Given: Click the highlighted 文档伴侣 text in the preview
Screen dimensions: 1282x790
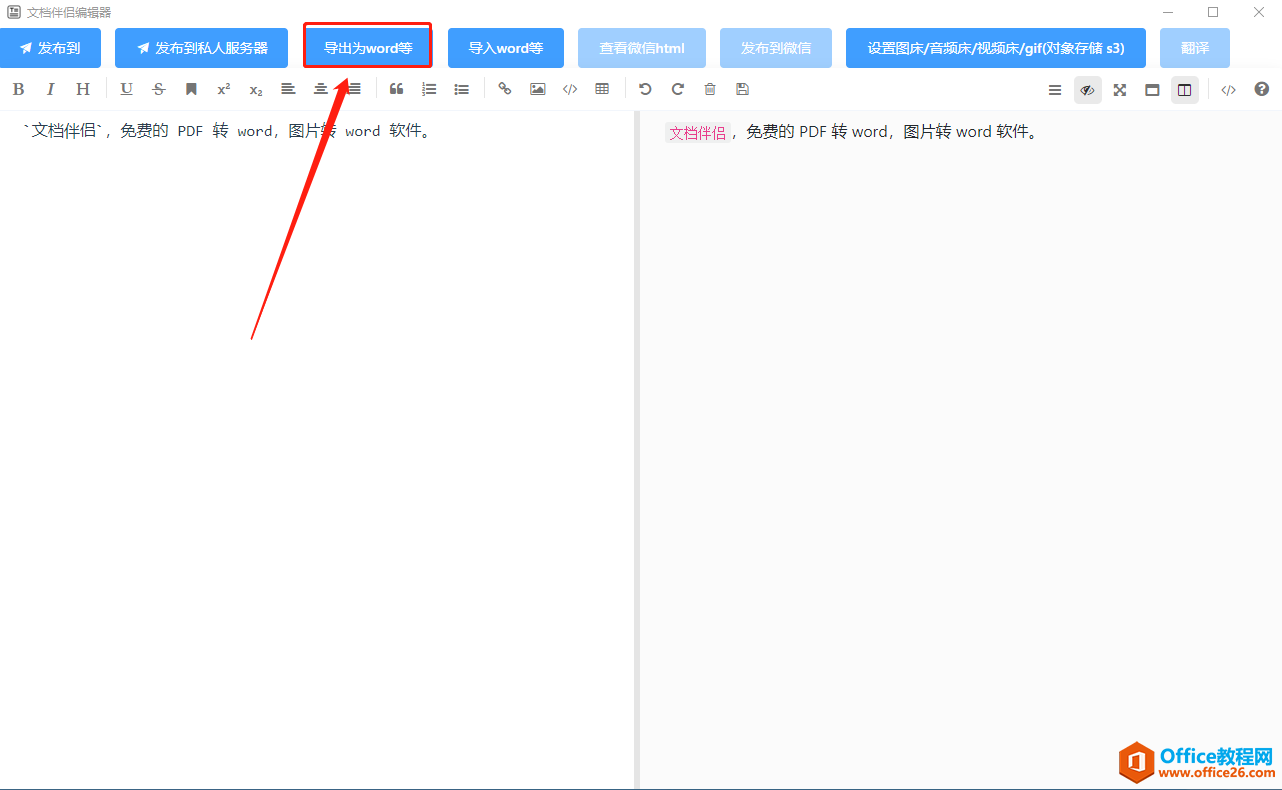Looking at the screenshot, I should 698,133.
